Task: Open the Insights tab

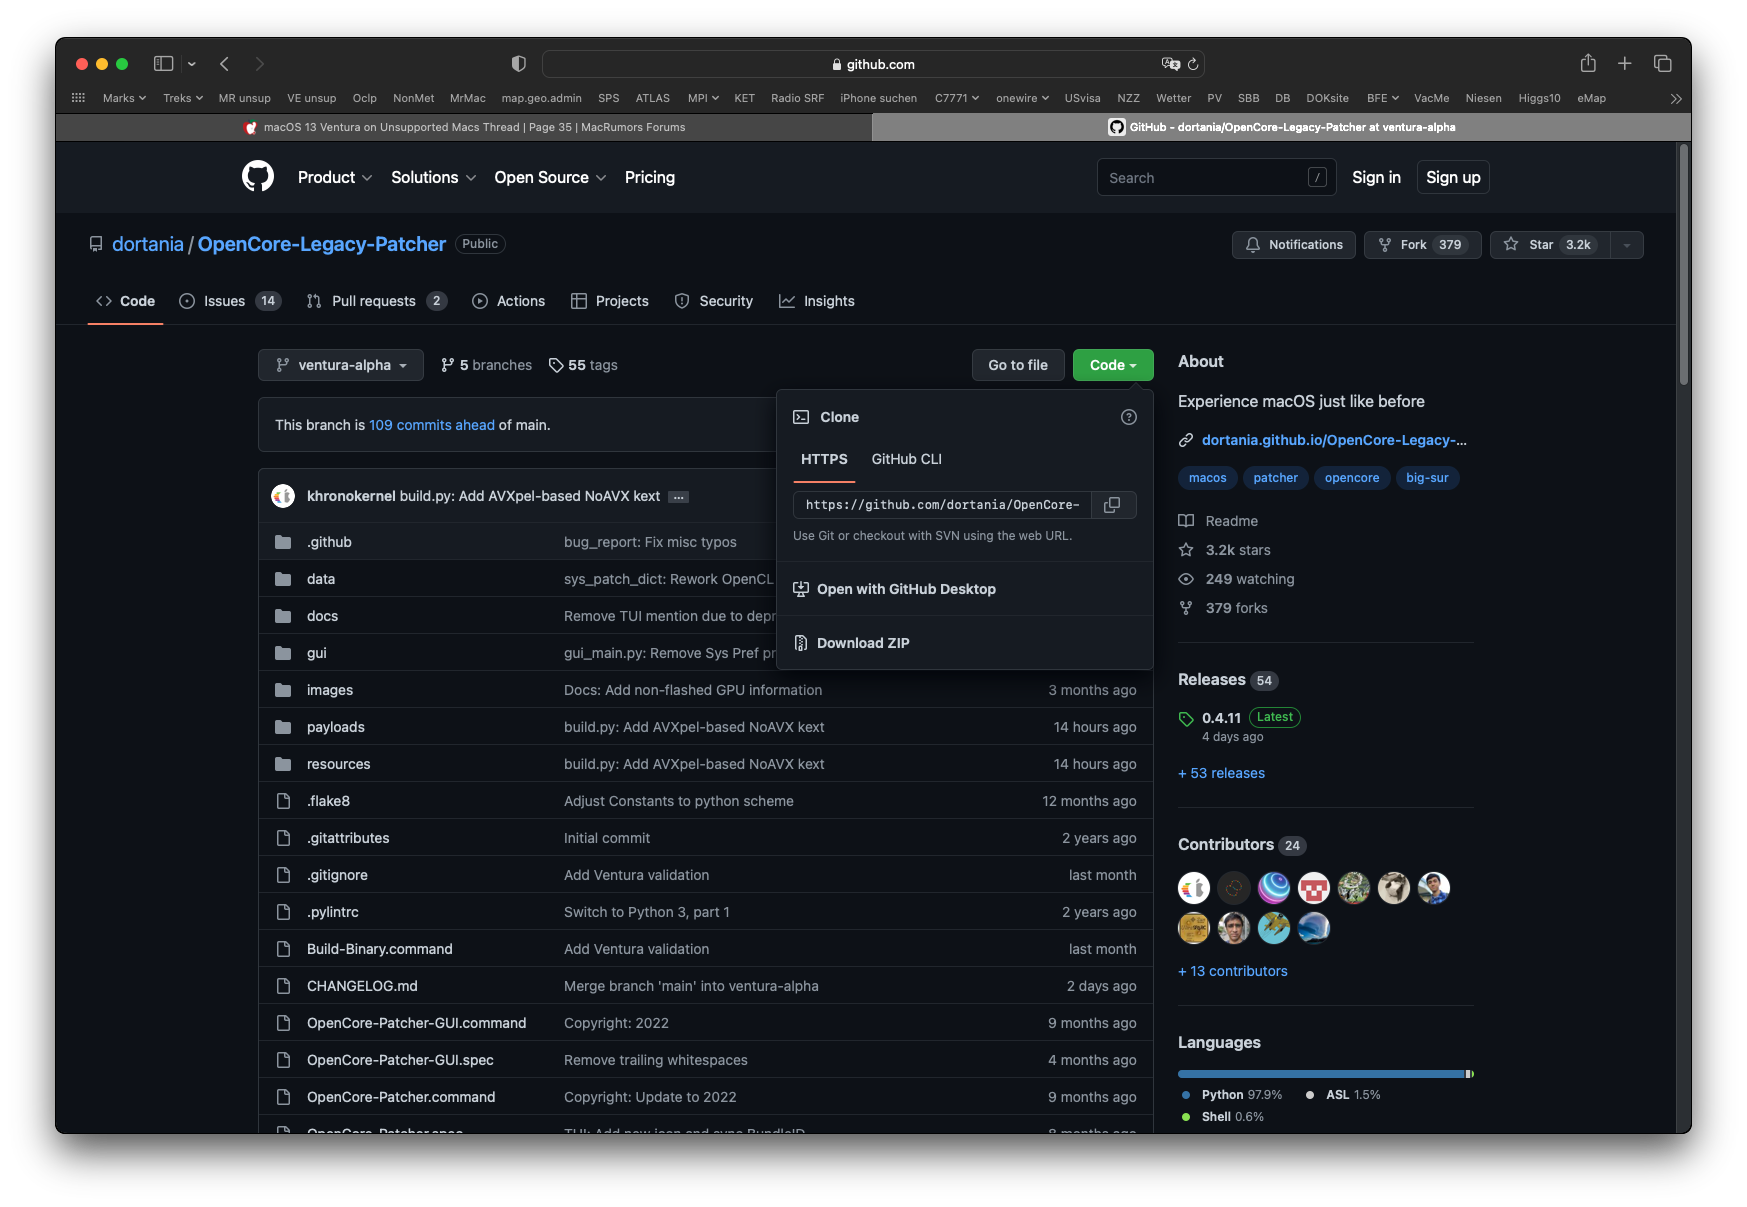Action: pos(817,301)
